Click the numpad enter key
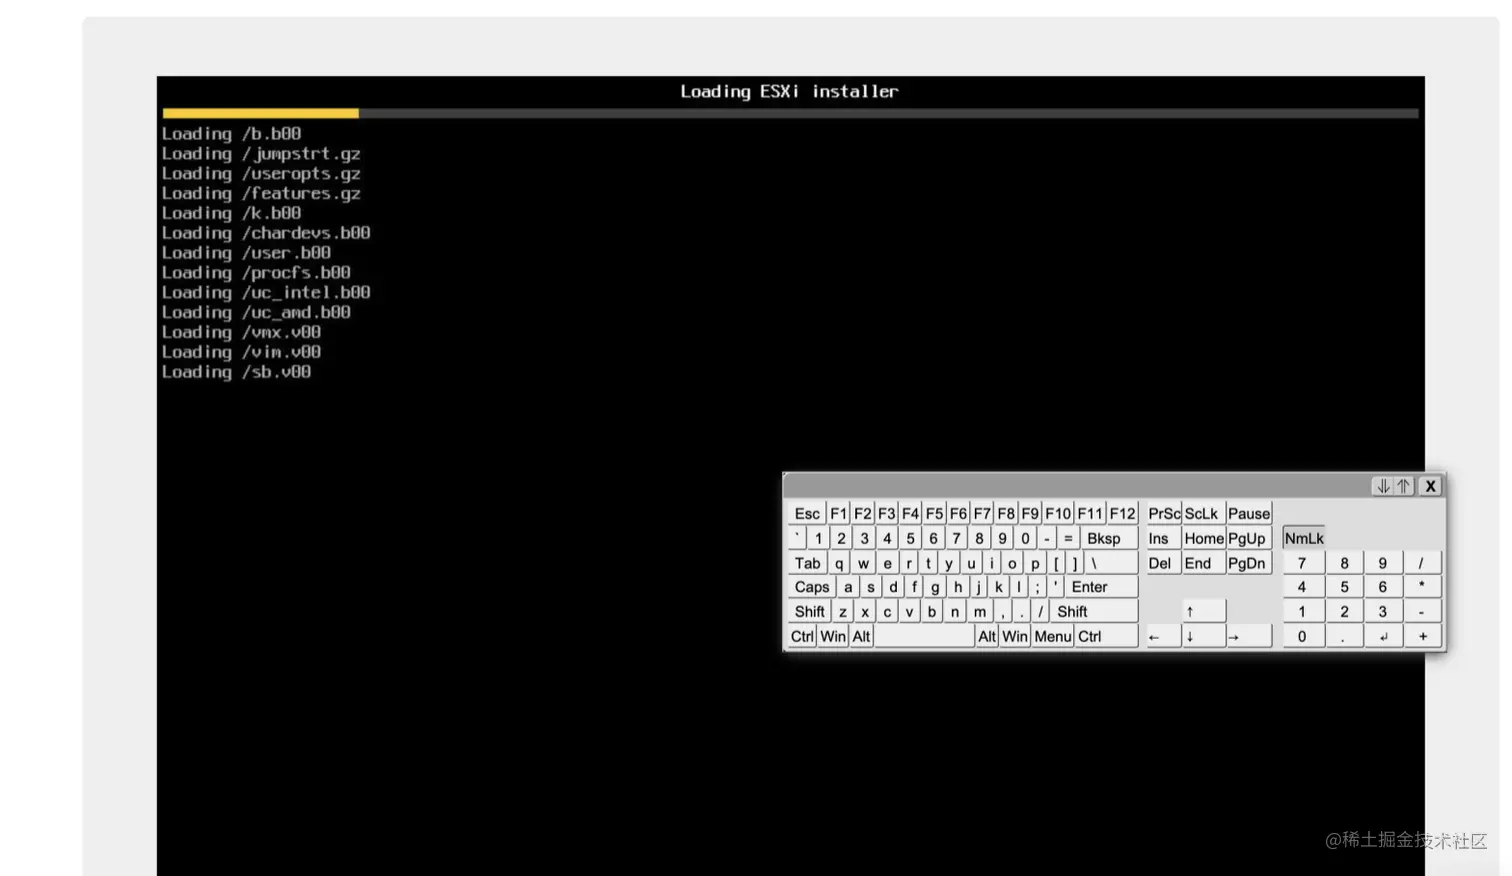Screen dimensions: 1512x876 (x=1383, y=636)
